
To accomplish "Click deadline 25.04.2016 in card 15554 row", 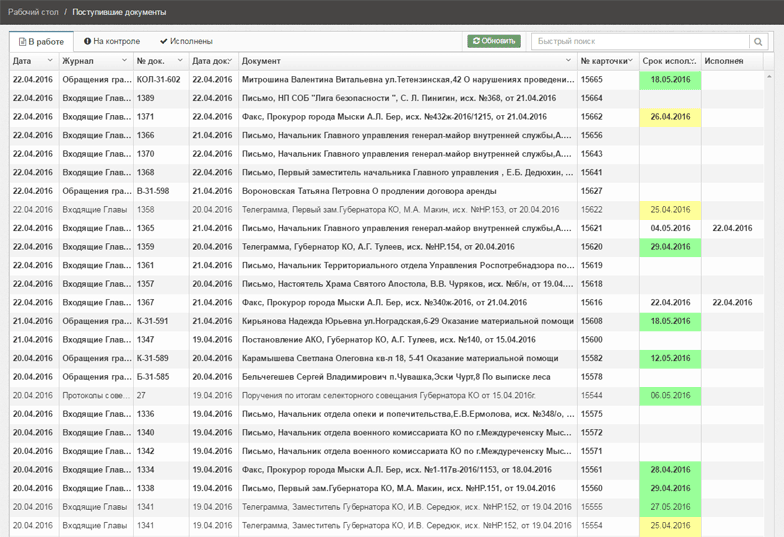I will [x=670, y=526].
